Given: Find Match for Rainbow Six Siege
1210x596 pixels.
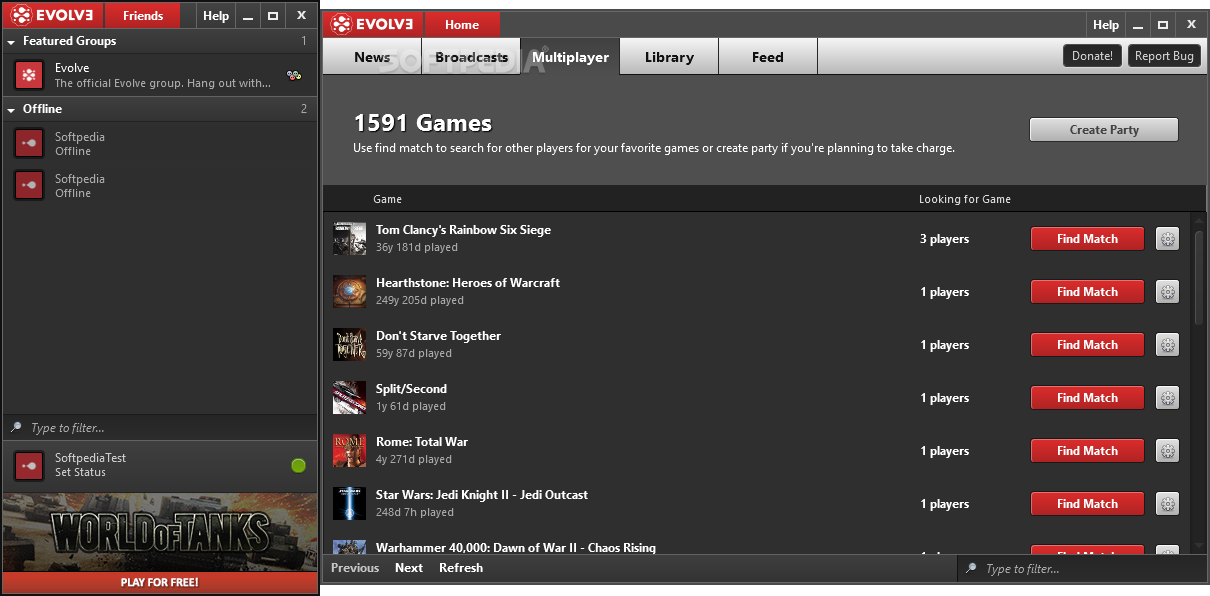Looking at the screenshot, I should click(1087, 239).
